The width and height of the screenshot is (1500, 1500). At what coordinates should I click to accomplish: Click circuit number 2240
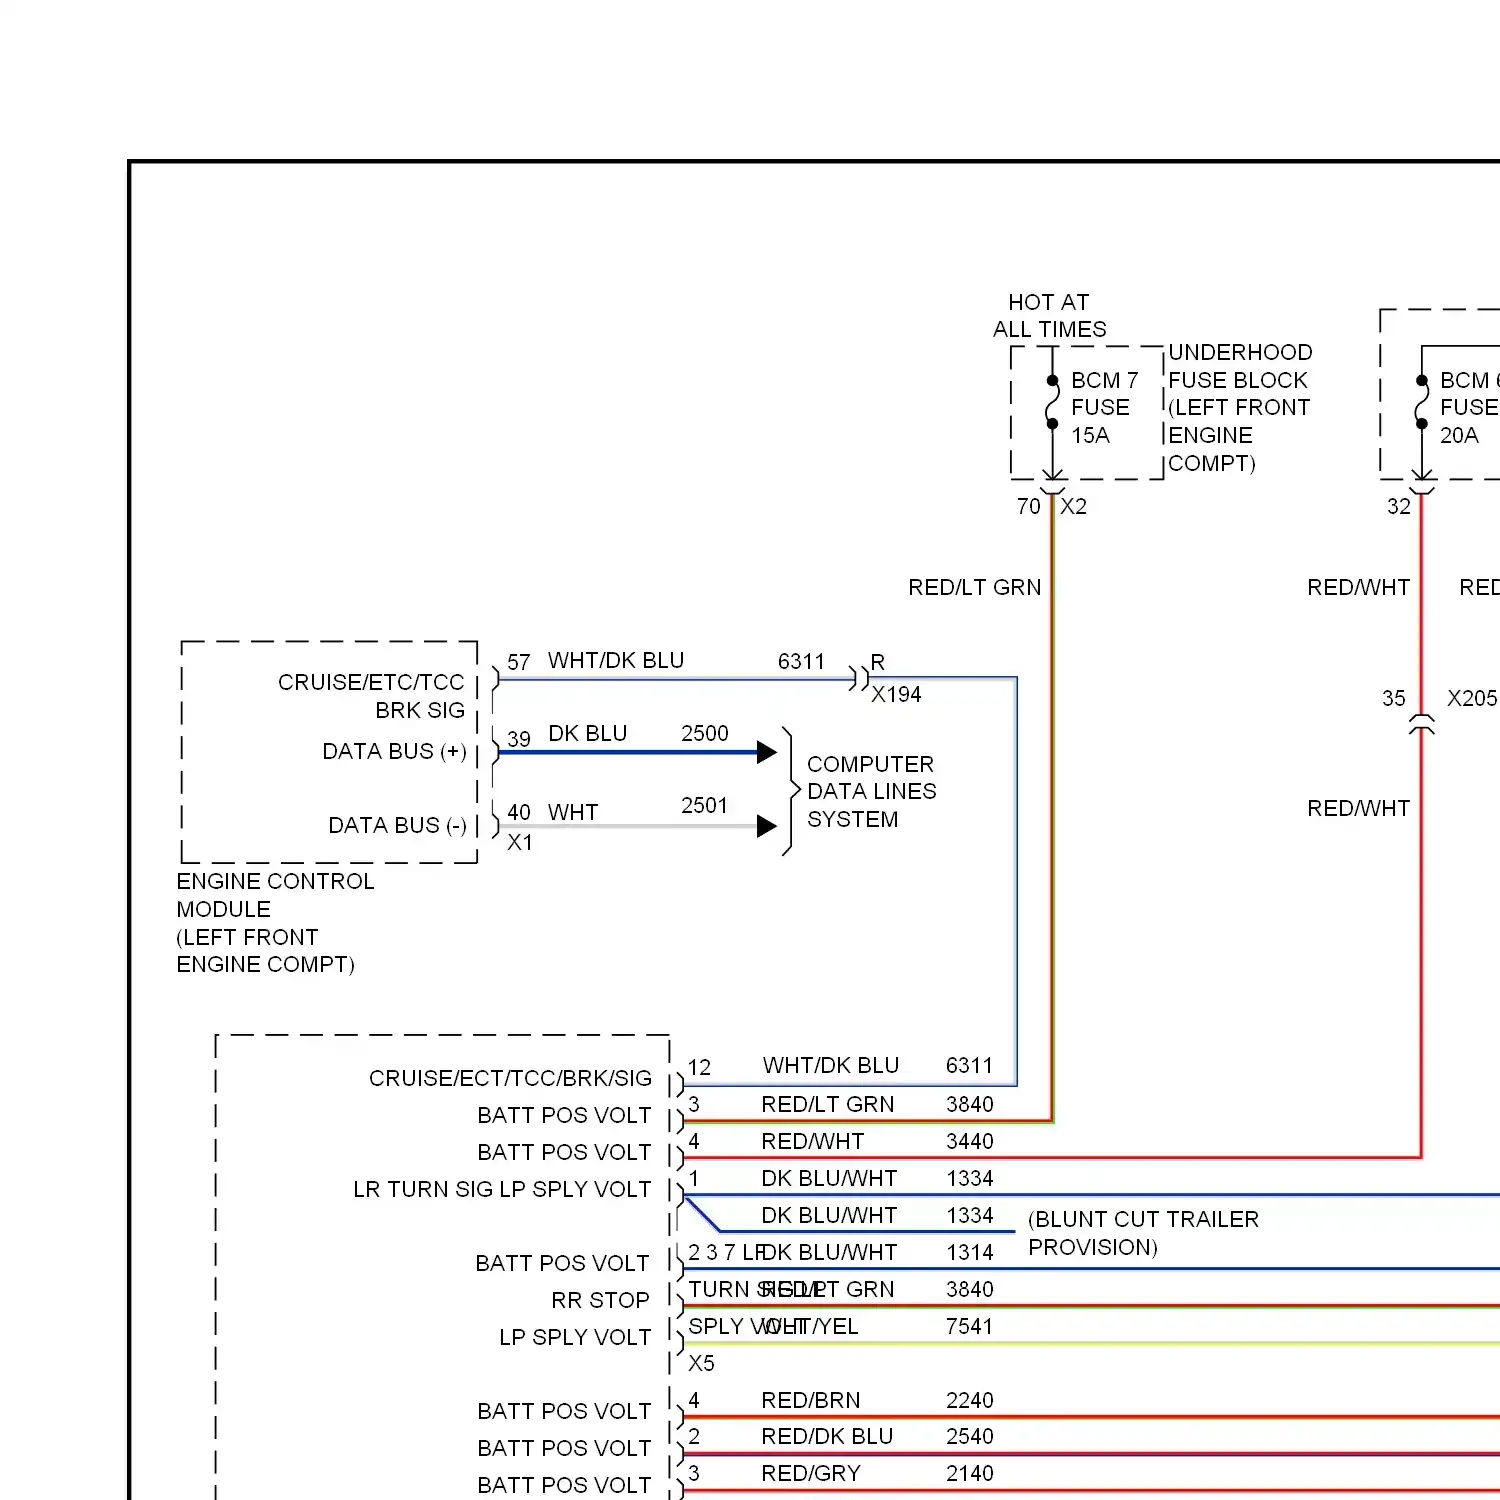tap(969, 1400)
